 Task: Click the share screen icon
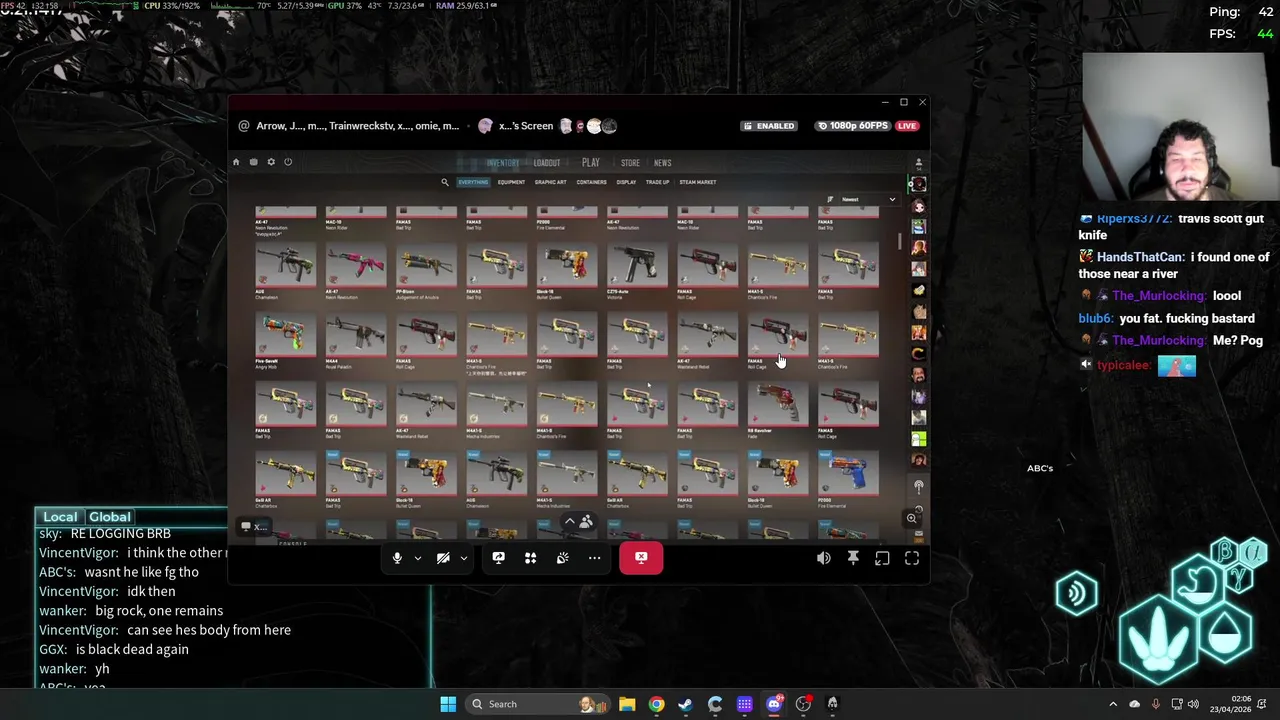point(498,558)
